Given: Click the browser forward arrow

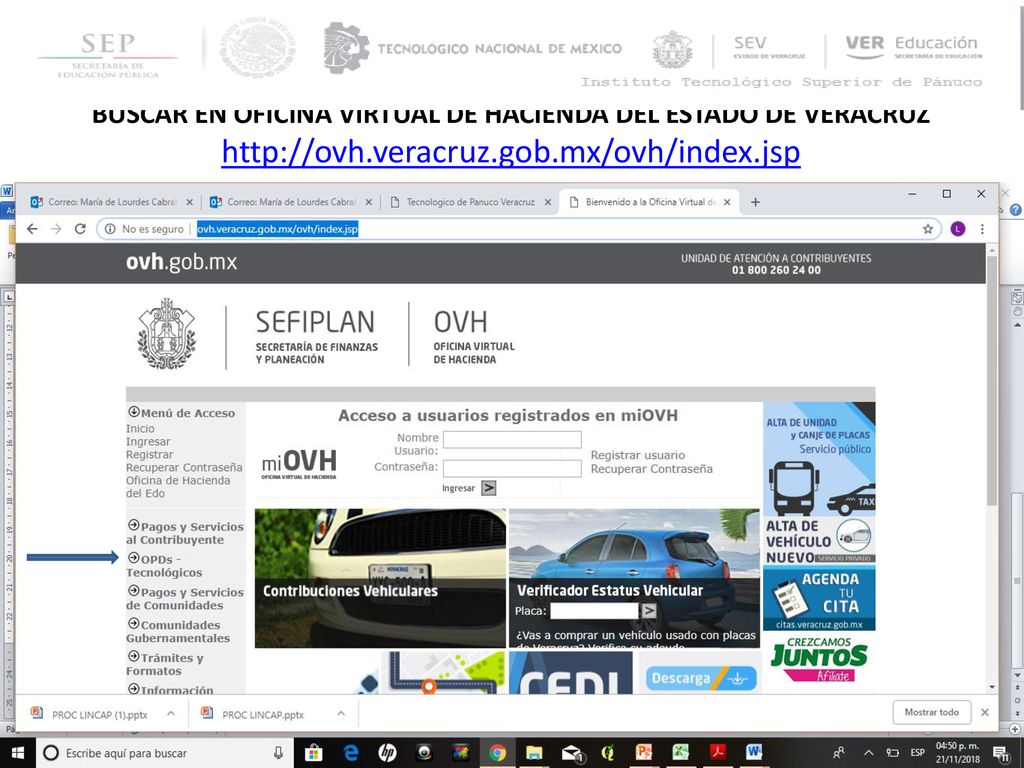Looking at the screenshot, I should click(56, 229).
